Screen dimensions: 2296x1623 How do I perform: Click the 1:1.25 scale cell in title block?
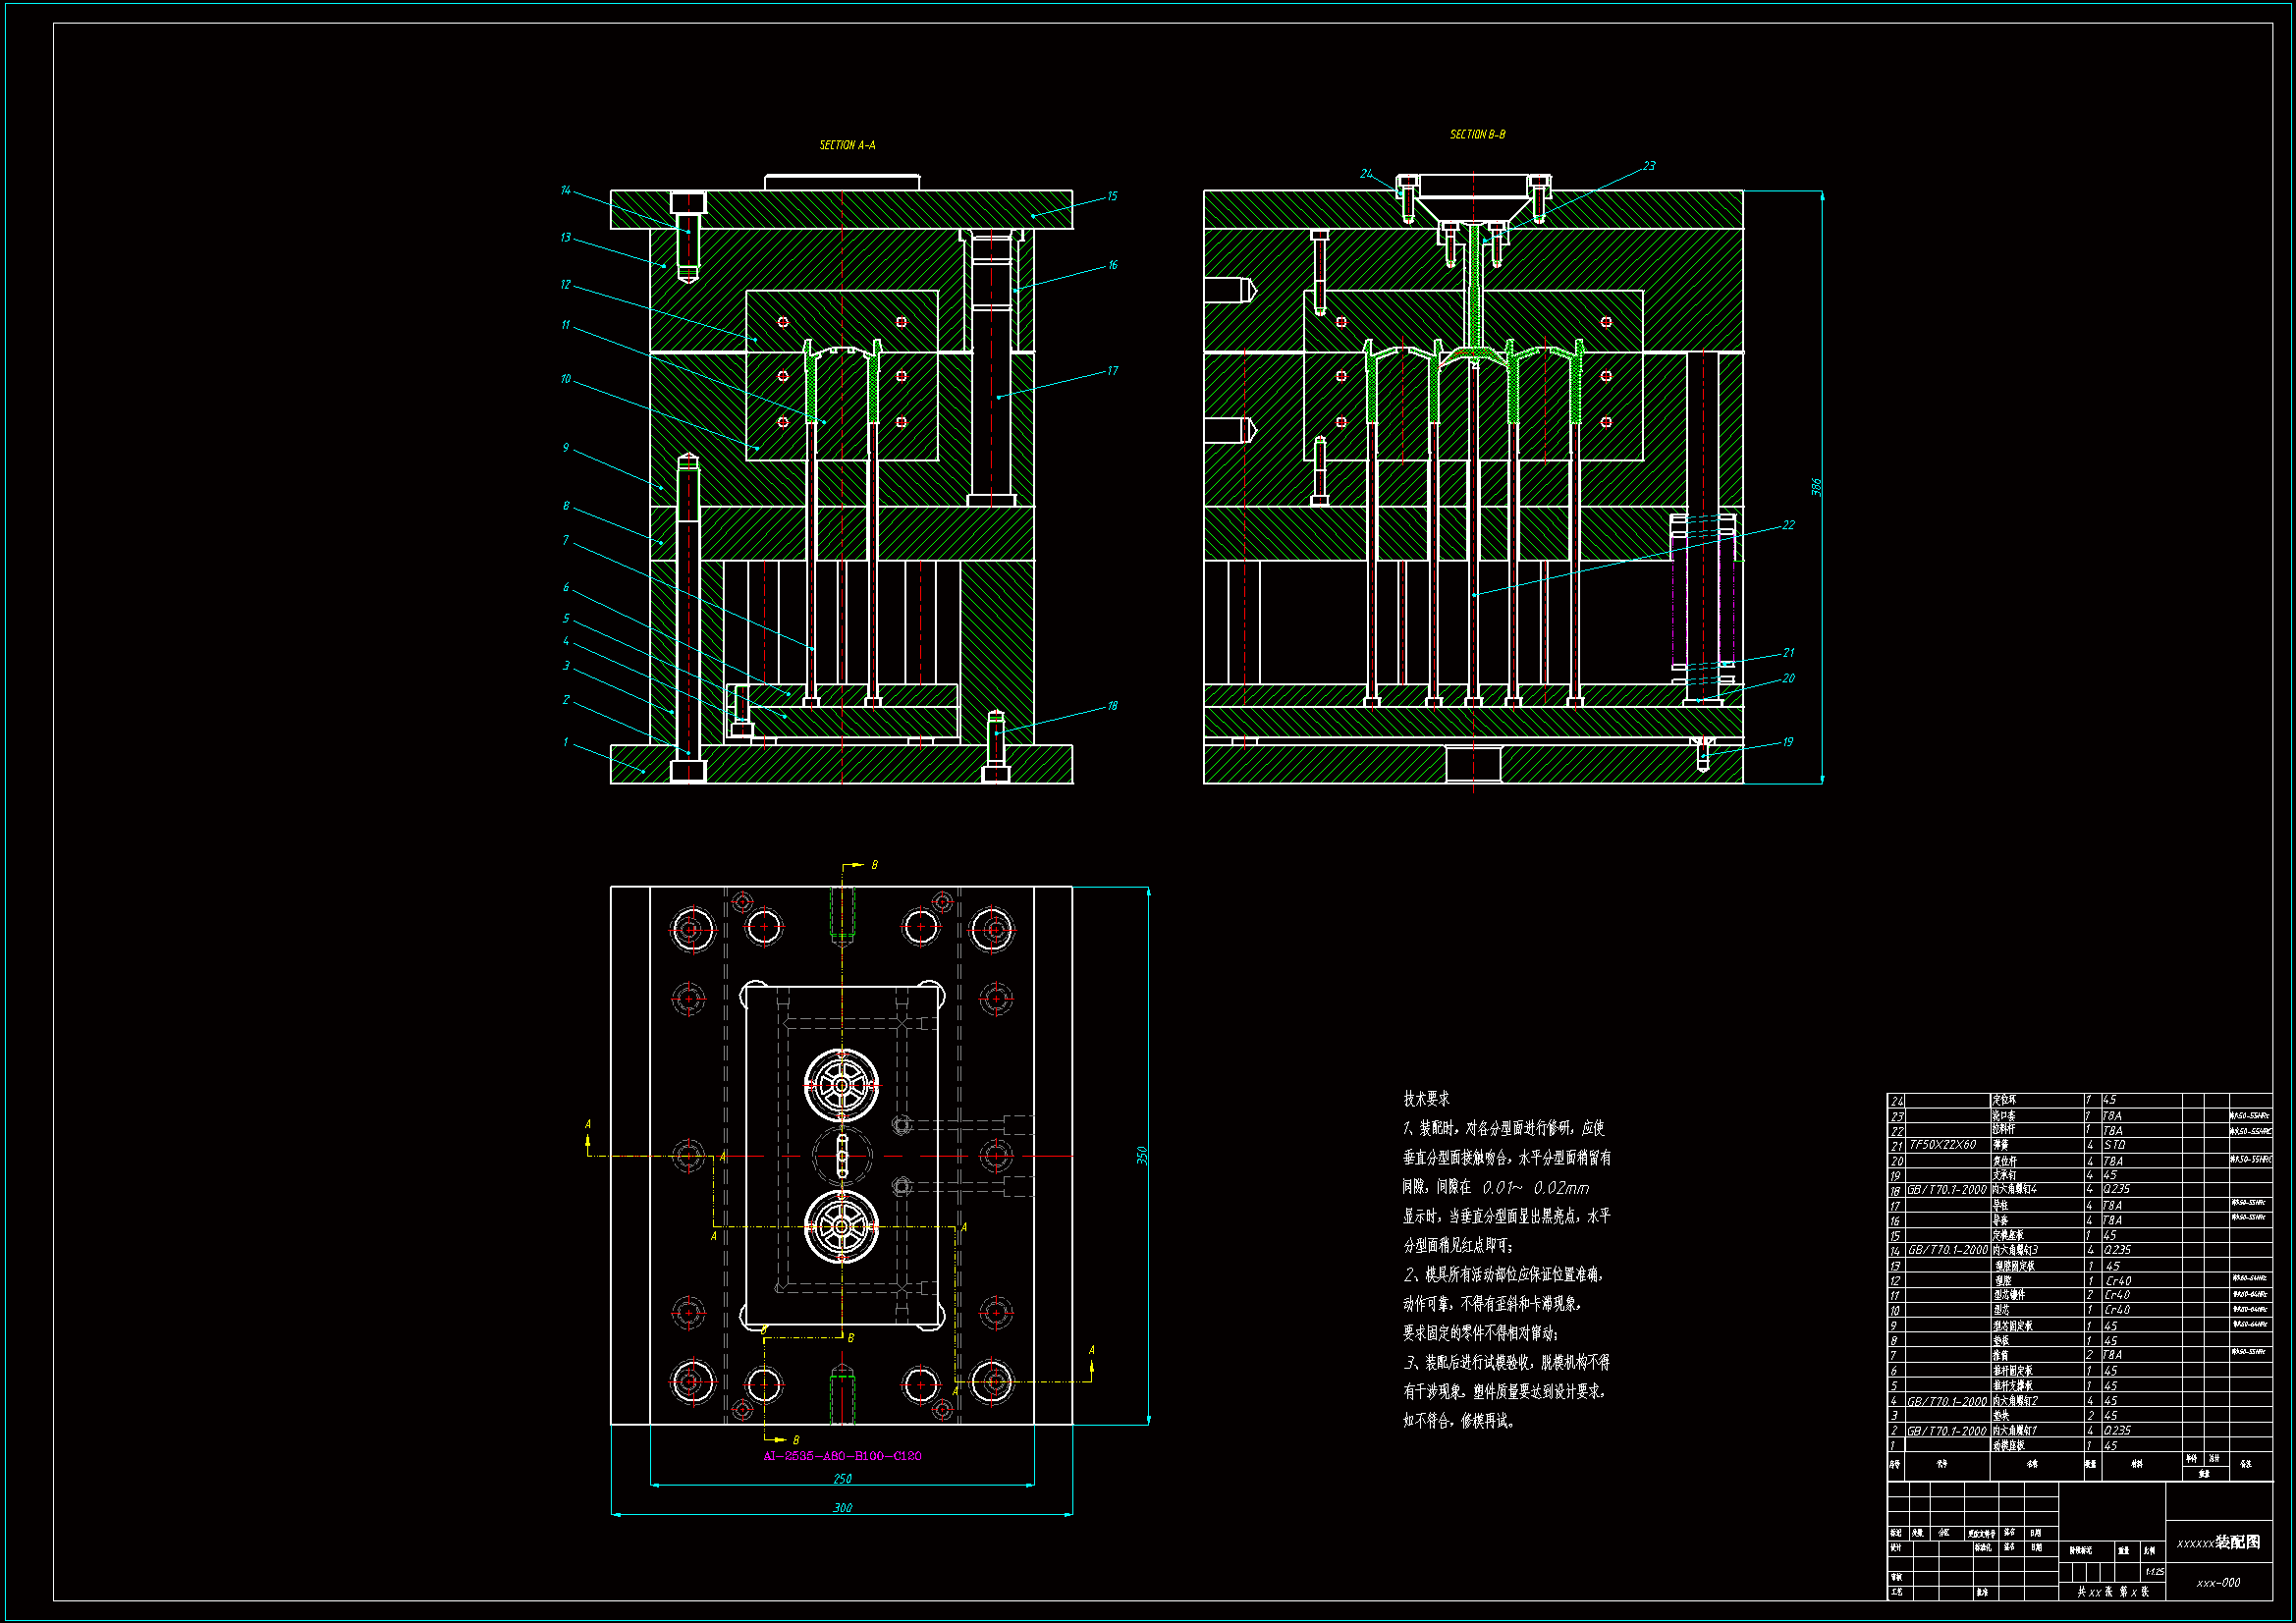point(2154,1572)
